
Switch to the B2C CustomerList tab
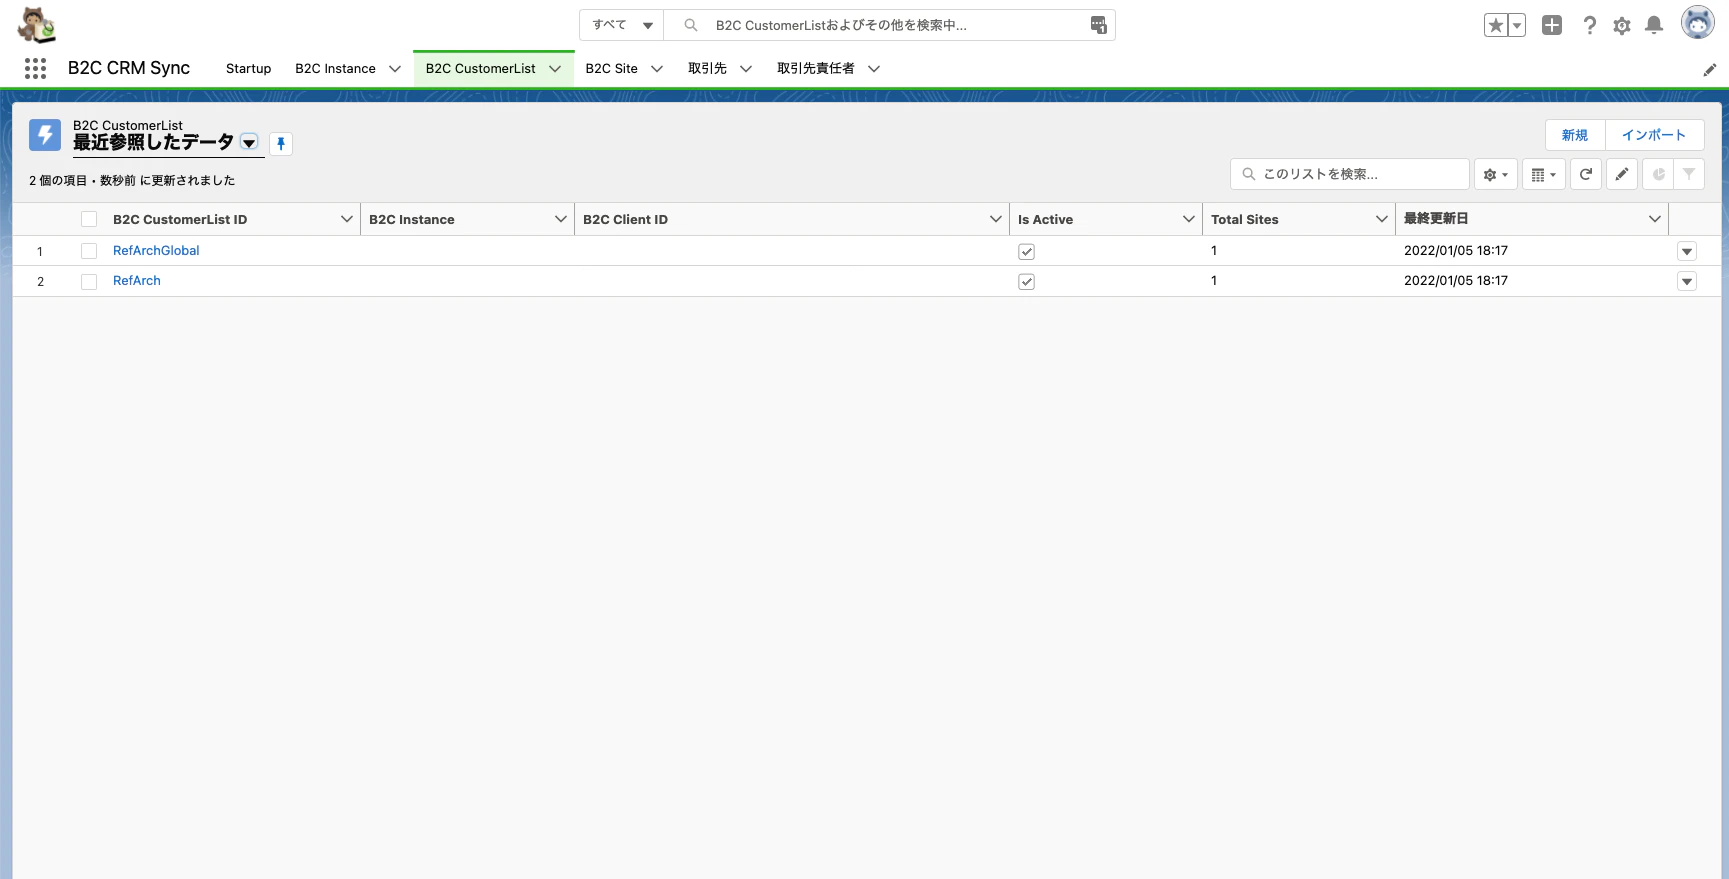pyautogui.click(x=481, y=69)
